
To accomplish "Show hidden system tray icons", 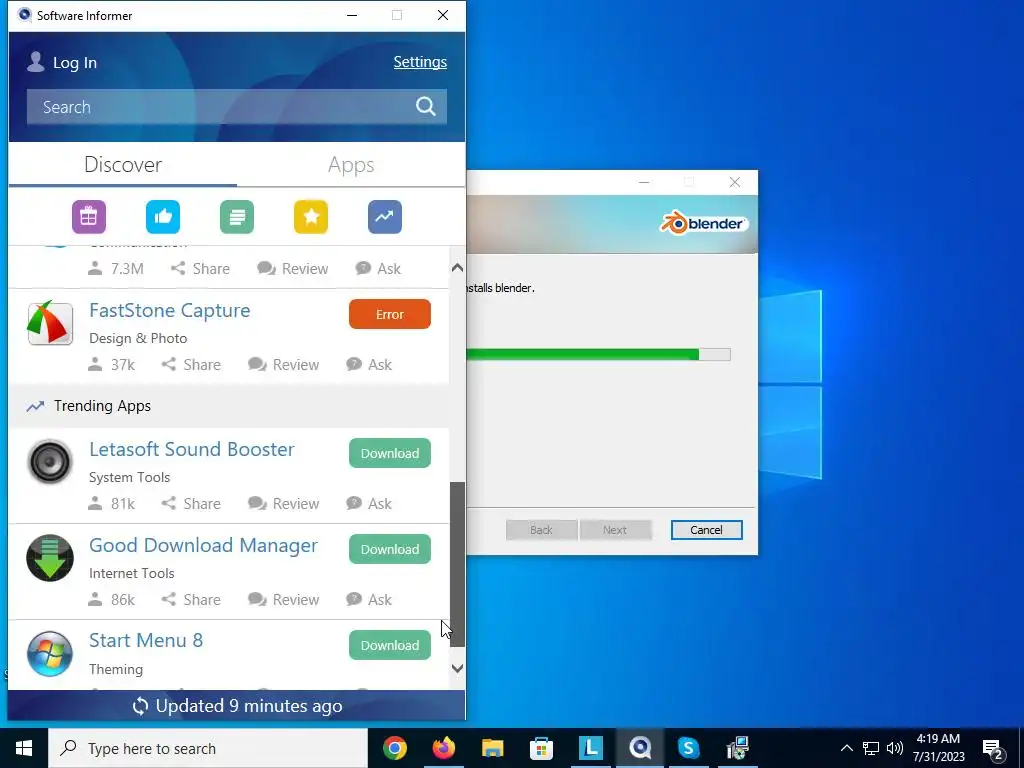I will click(x=846, y=748).
